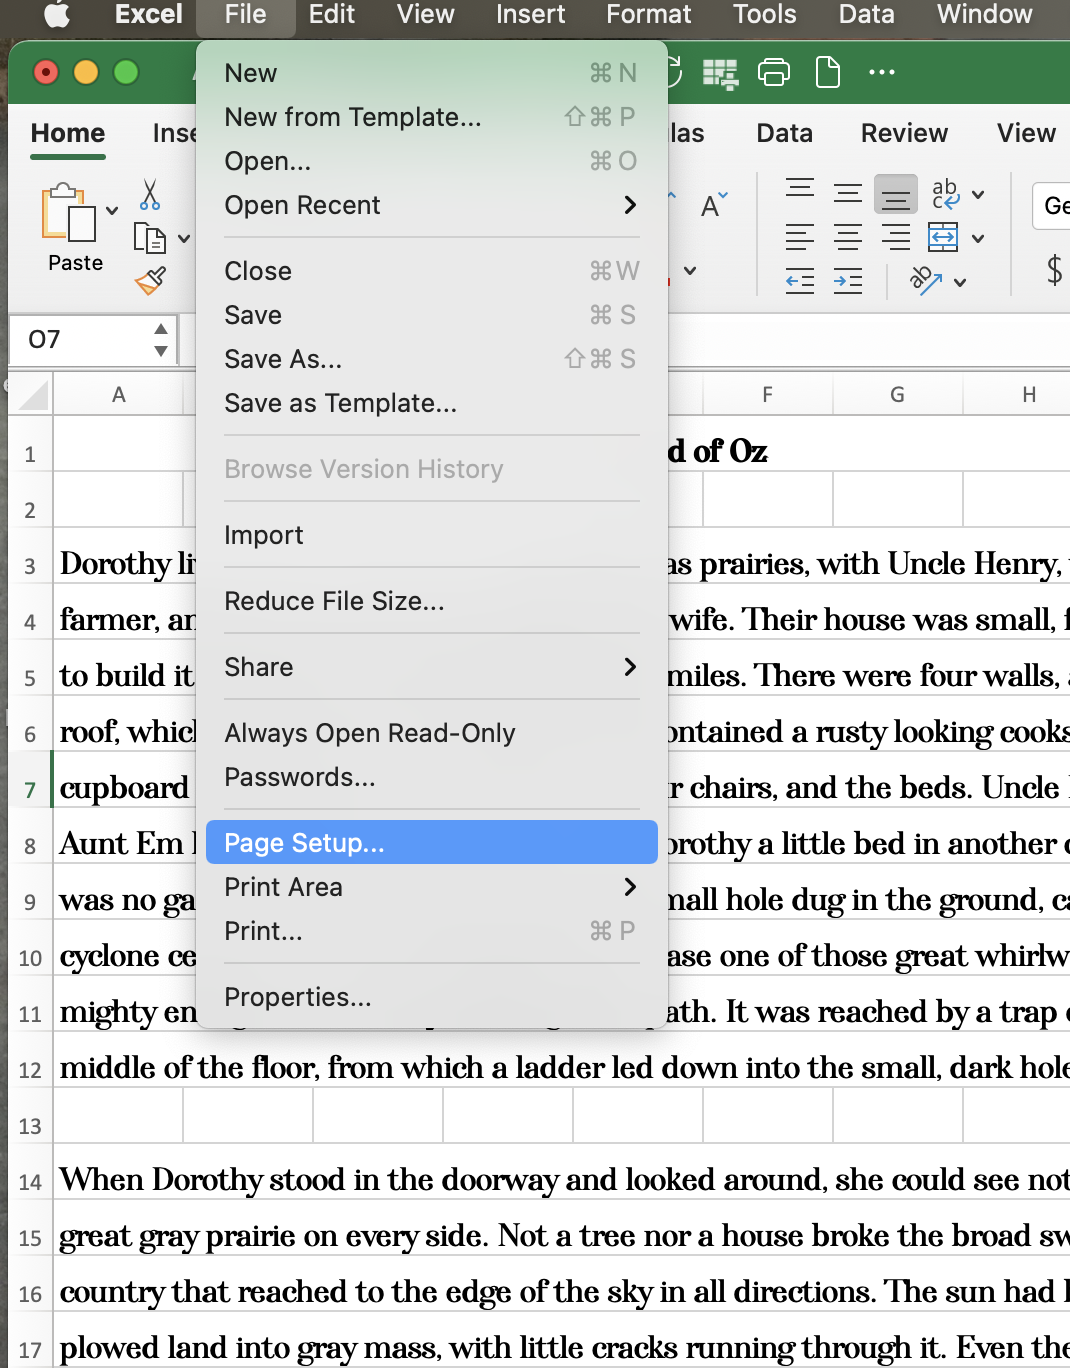1070x1368 pixels.
Task: Increase indent
Action: click(x=848, y=282)
